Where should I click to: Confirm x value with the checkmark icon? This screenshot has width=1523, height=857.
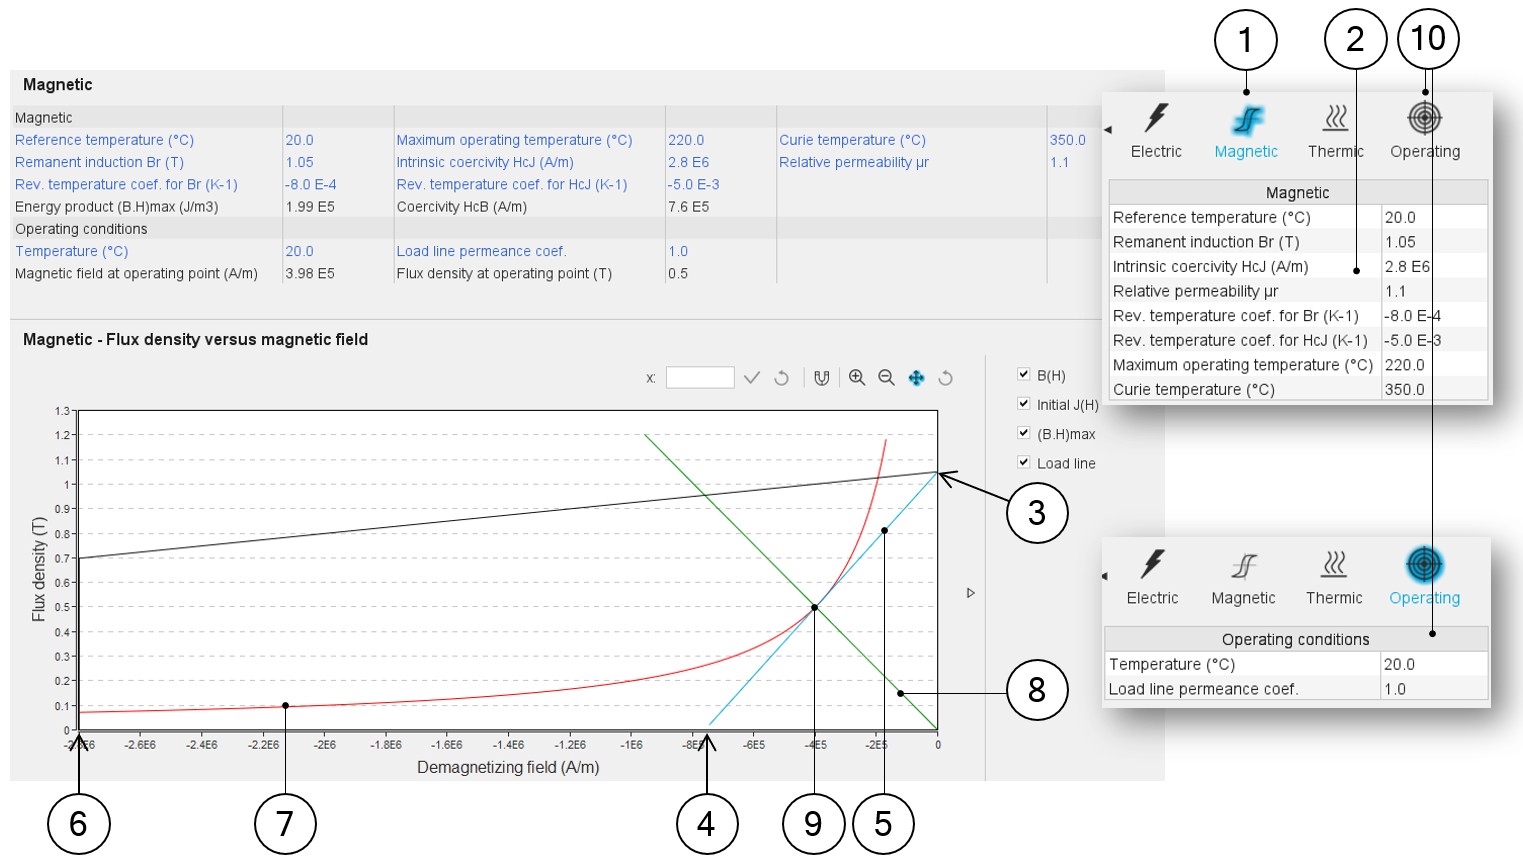click(x=752, y=378)
